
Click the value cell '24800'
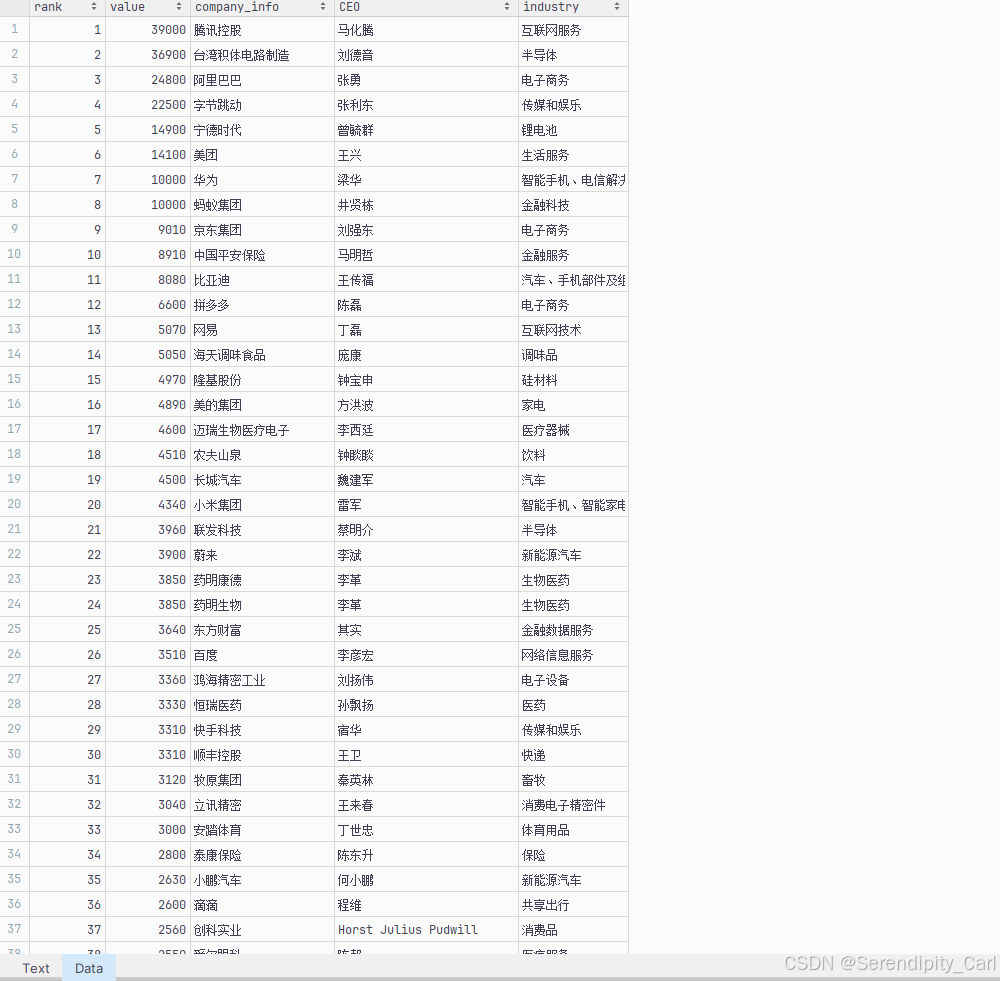point(148,80)
